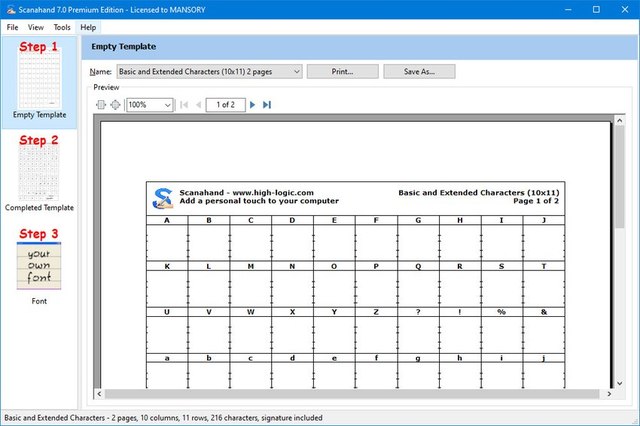Select Step 1 Empty Template
This screenshot has height=426, width=640.
click(x=39, y=80)
